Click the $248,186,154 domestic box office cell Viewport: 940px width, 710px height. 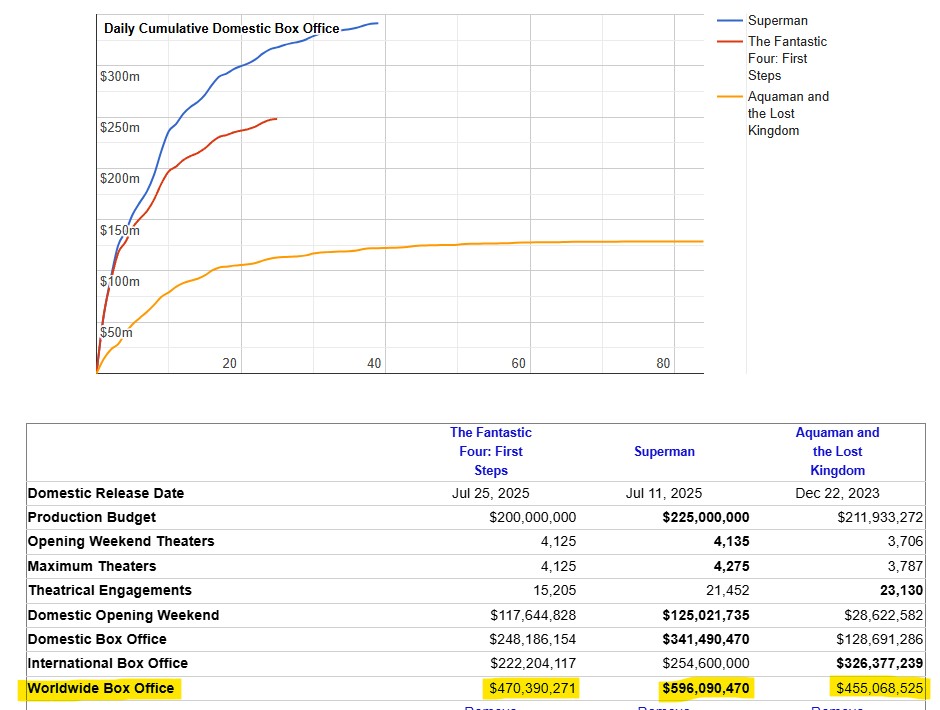532,639
